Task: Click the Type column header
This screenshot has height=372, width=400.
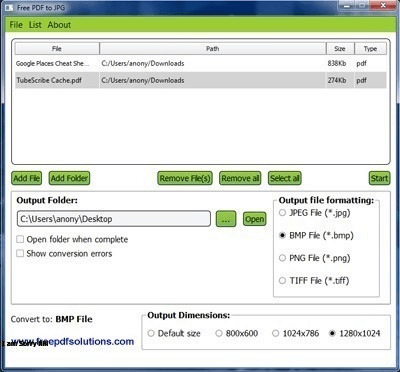Action: pos(370,49)
